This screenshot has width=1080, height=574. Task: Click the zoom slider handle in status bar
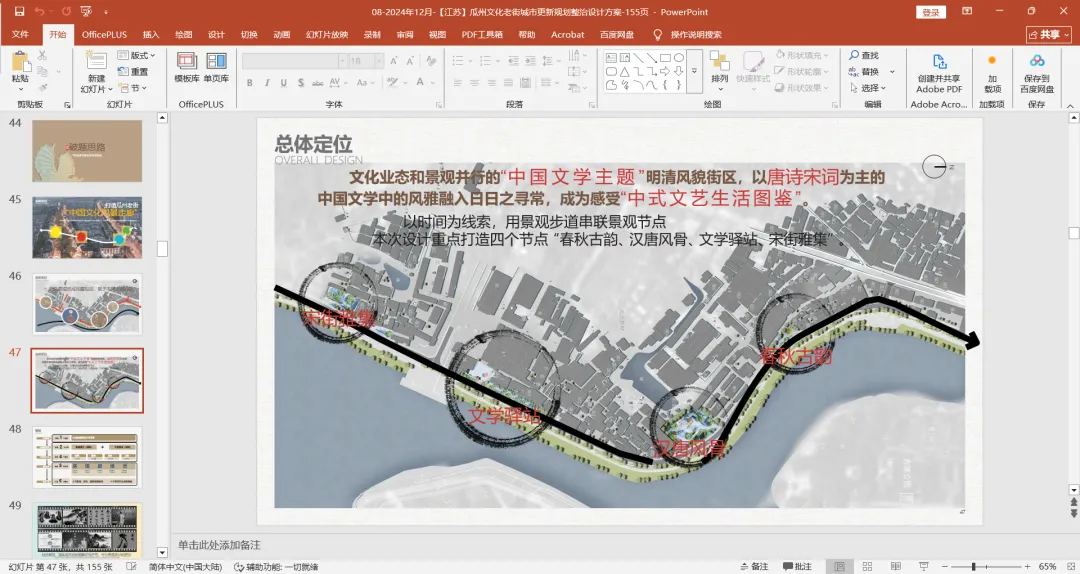pos(973,566)
